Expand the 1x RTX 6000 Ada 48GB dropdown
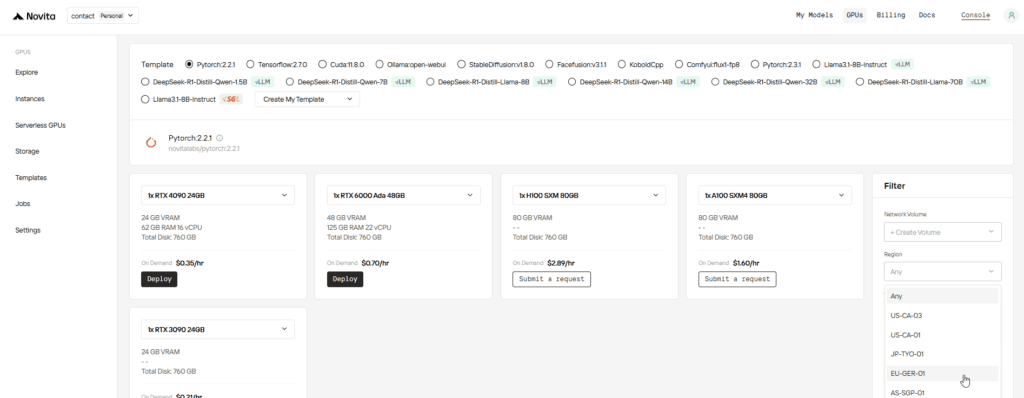Image resolution: width=1024 pixels, height=398 pixels. (x=404, y=195)
